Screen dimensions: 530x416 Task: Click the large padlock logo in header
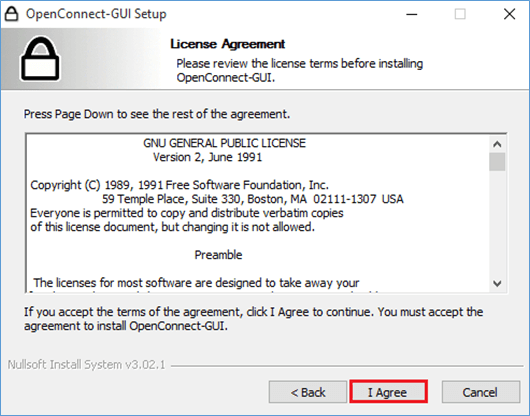tap(40, 59)
